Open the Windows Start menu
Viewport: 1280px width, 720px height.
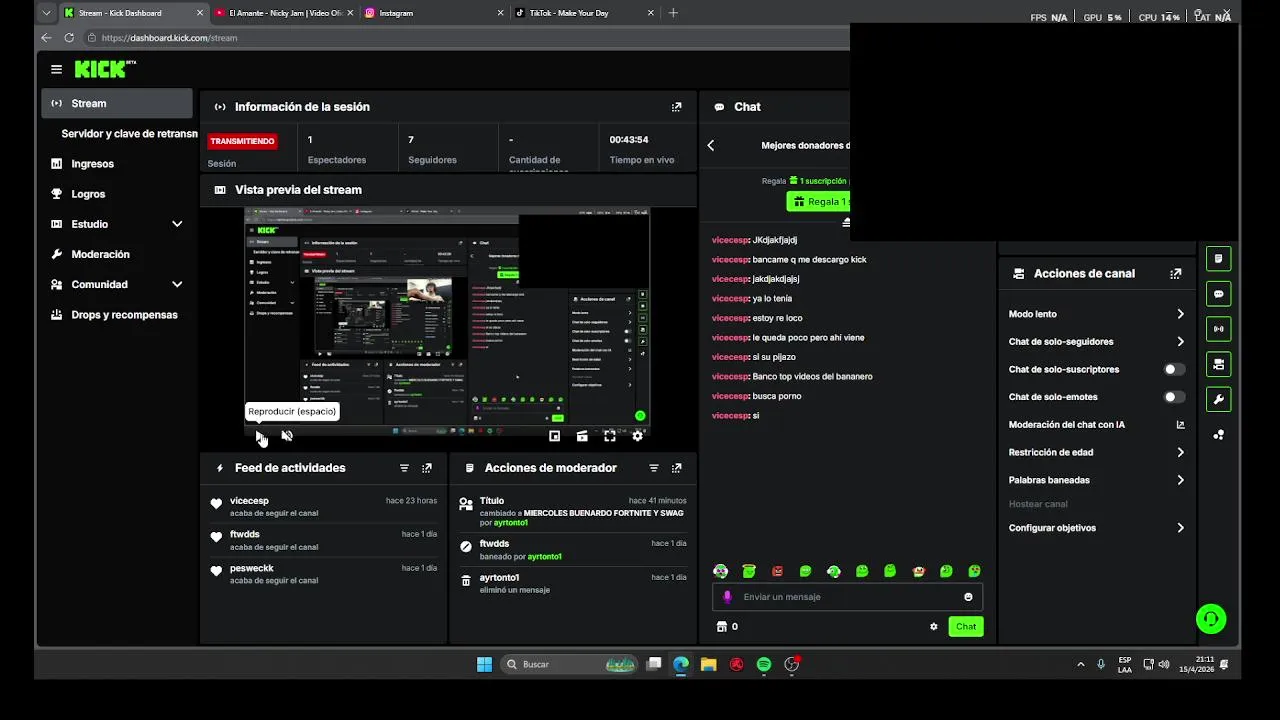click(484, 664)
